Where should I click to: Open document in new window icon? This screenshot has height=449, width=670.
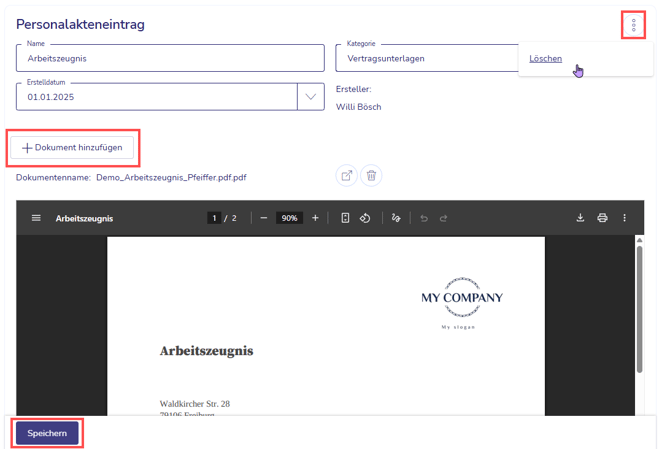tap(346, 176)
